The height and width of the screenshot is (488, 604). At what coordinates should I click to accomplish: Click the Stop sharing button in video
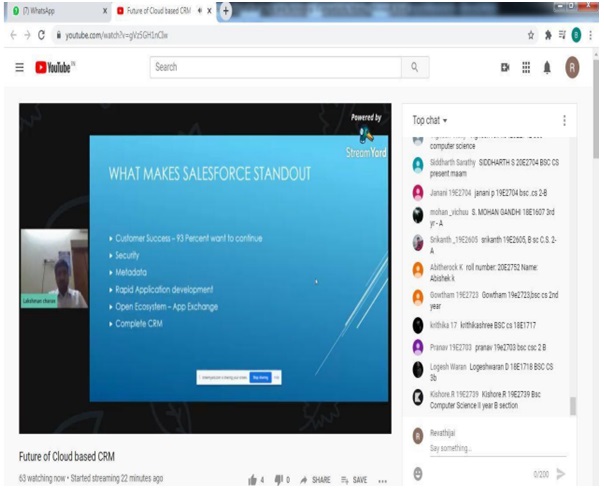(260, 377)
